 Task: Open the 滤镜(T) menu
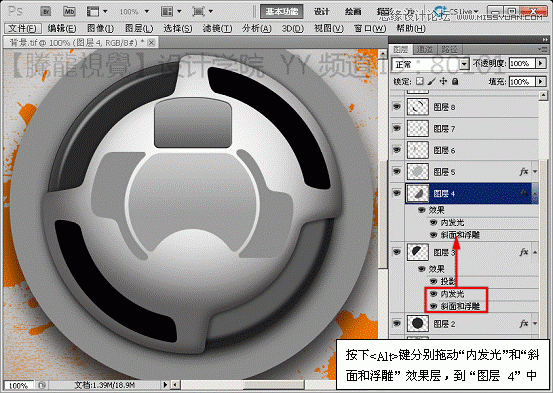217,28
